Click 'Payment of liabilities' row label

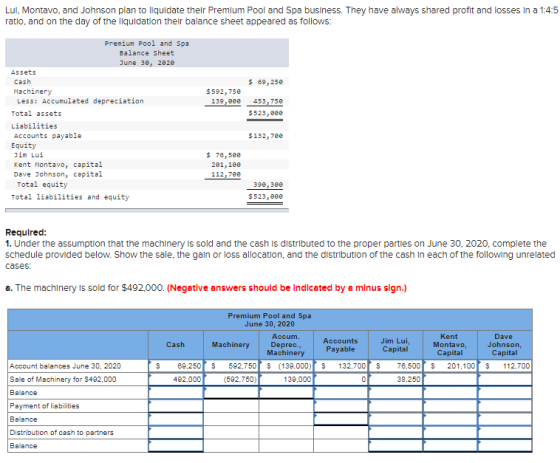point(44,406)
